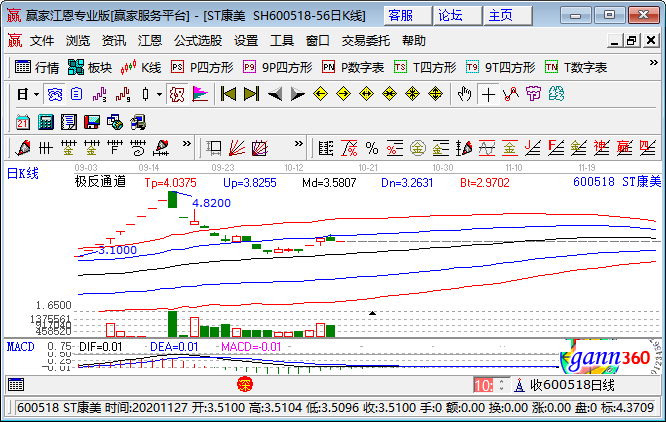
Task: Click the pink flag icon
Action: coord(200,94)
